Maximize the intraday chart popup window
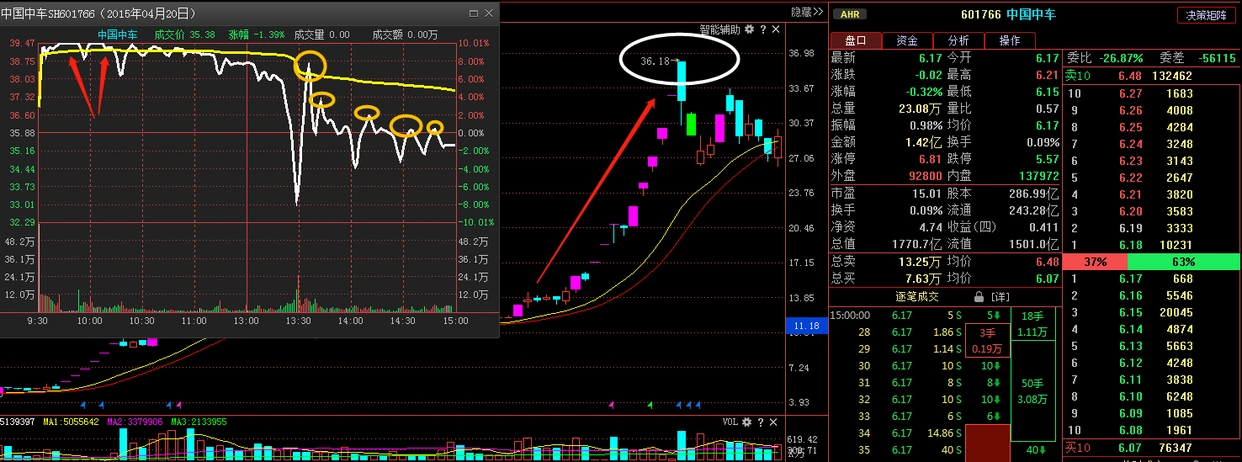Image resolution: width=1242 pixels, height=462 pixels. click(473, 13)
